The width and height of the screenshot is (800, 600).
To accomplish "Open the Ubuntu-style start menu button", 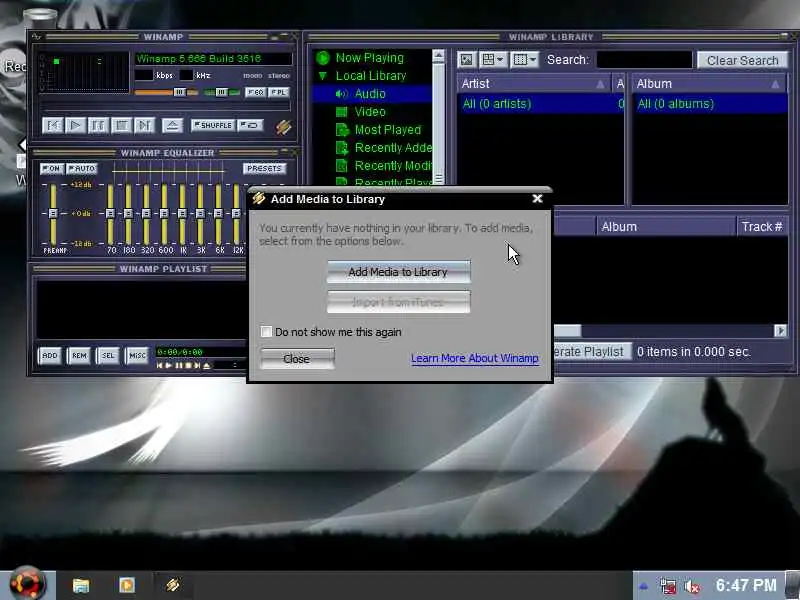I will coord(28,584).
